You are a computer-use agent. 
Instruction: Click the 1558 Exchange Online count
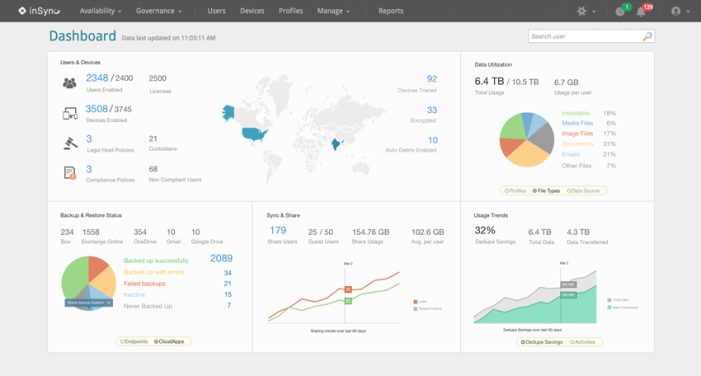[x=91, y=232]
